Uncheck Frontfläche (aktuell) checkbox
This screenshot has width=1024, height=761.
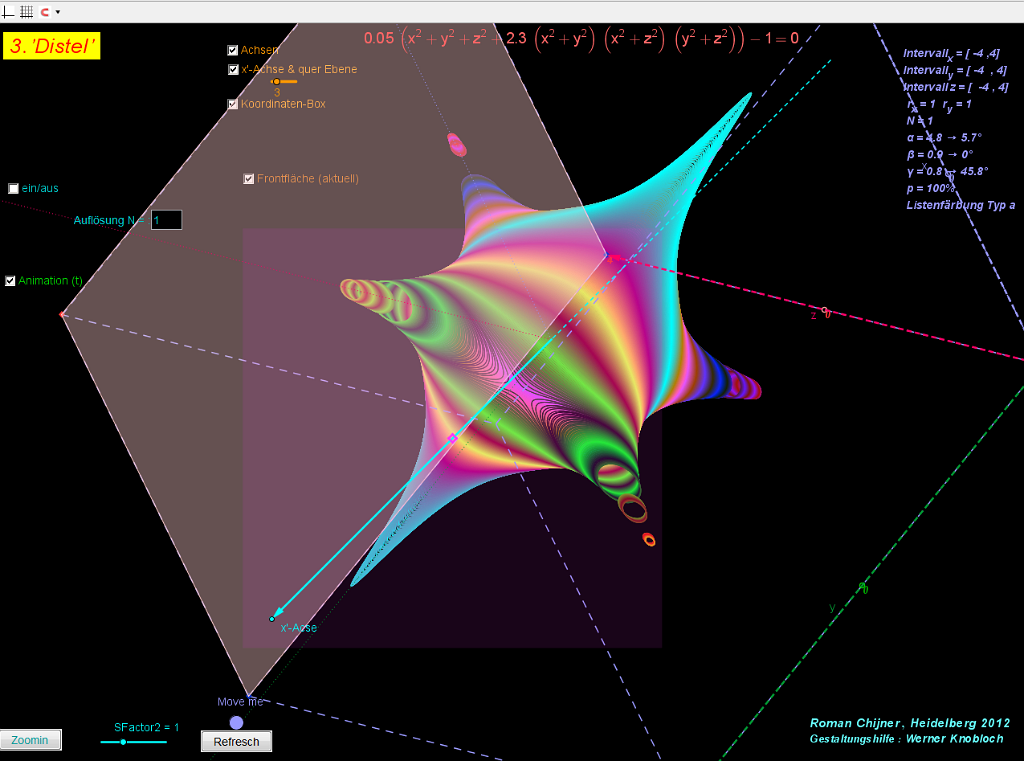click(249, 179)
